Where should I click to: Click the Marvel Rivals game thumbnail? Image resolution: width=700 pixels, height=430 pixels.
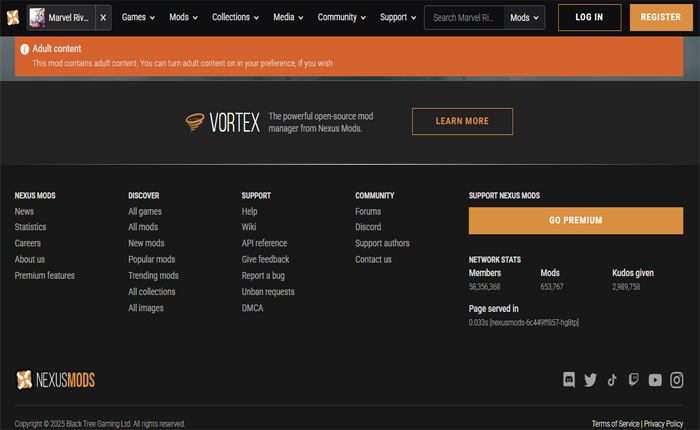point(37,17)
